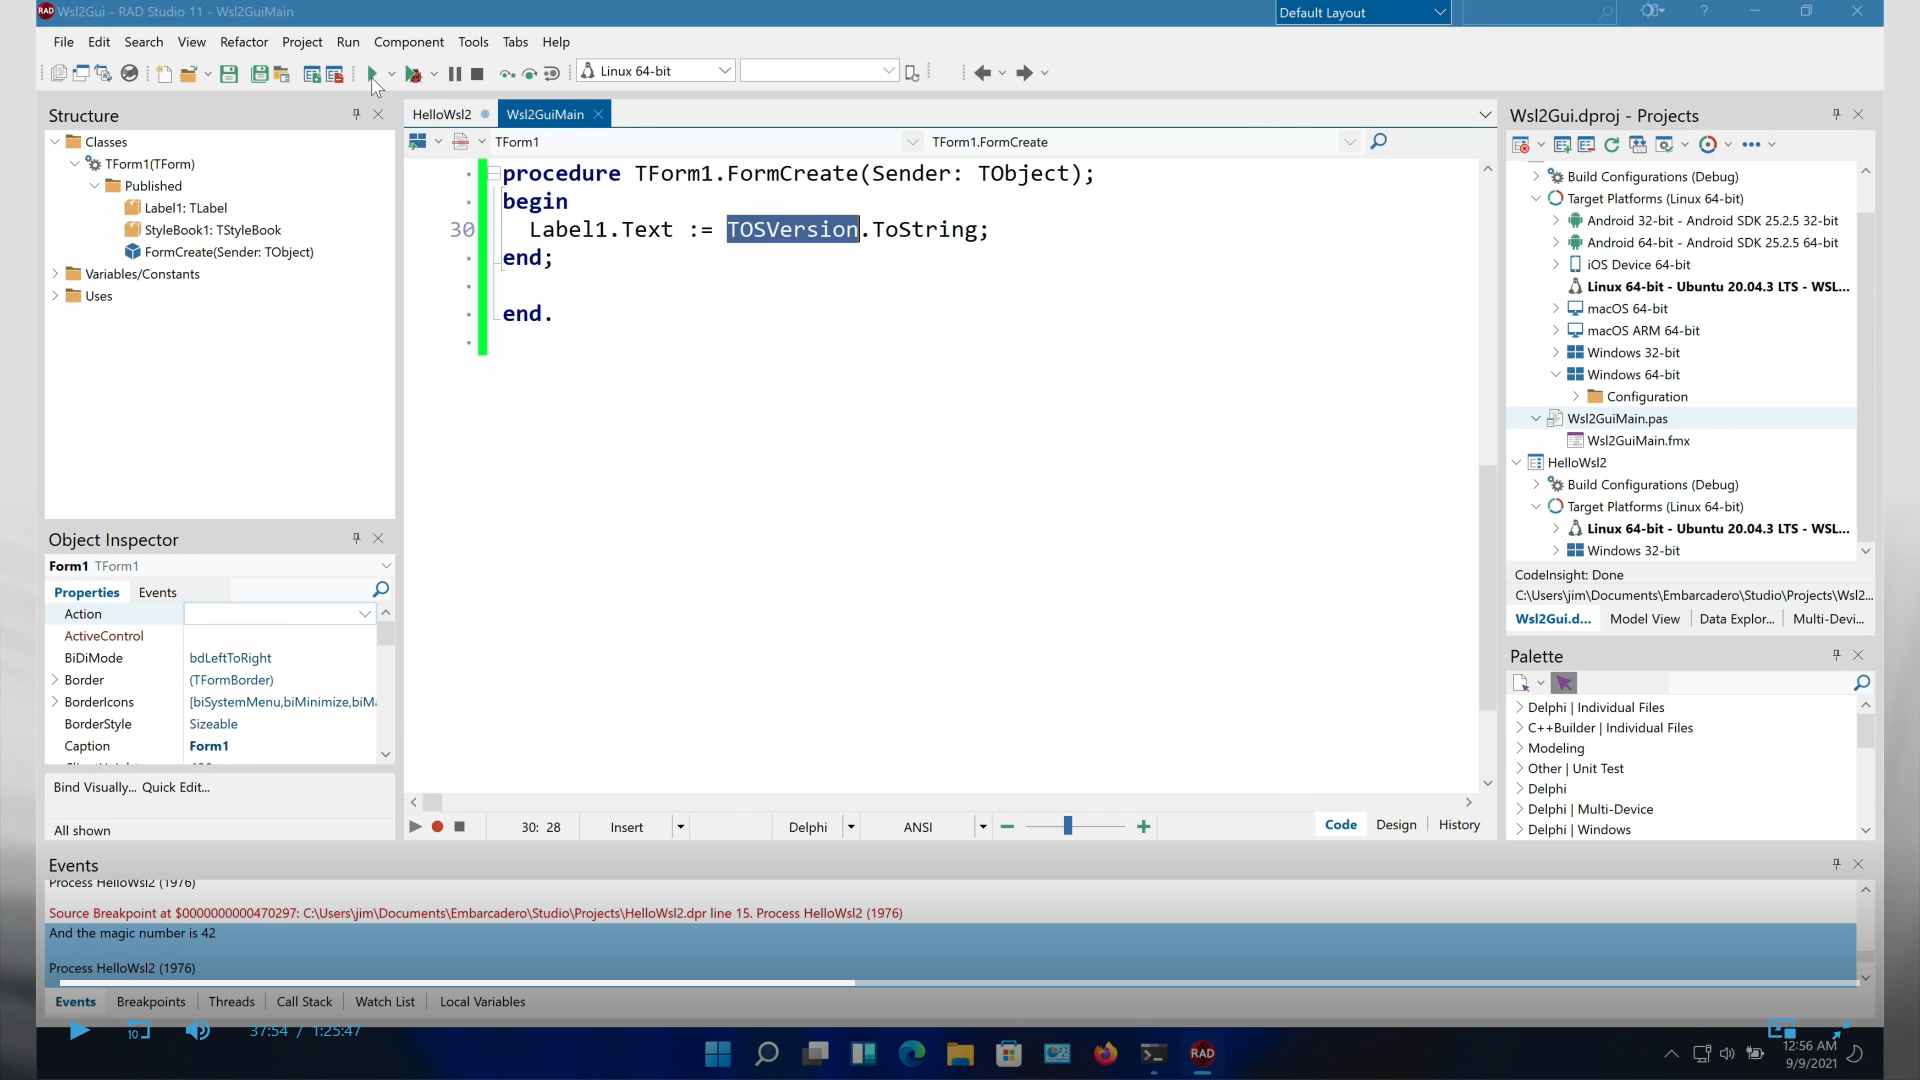
Task: Pin the Structure panel
Action: (356, 114)
